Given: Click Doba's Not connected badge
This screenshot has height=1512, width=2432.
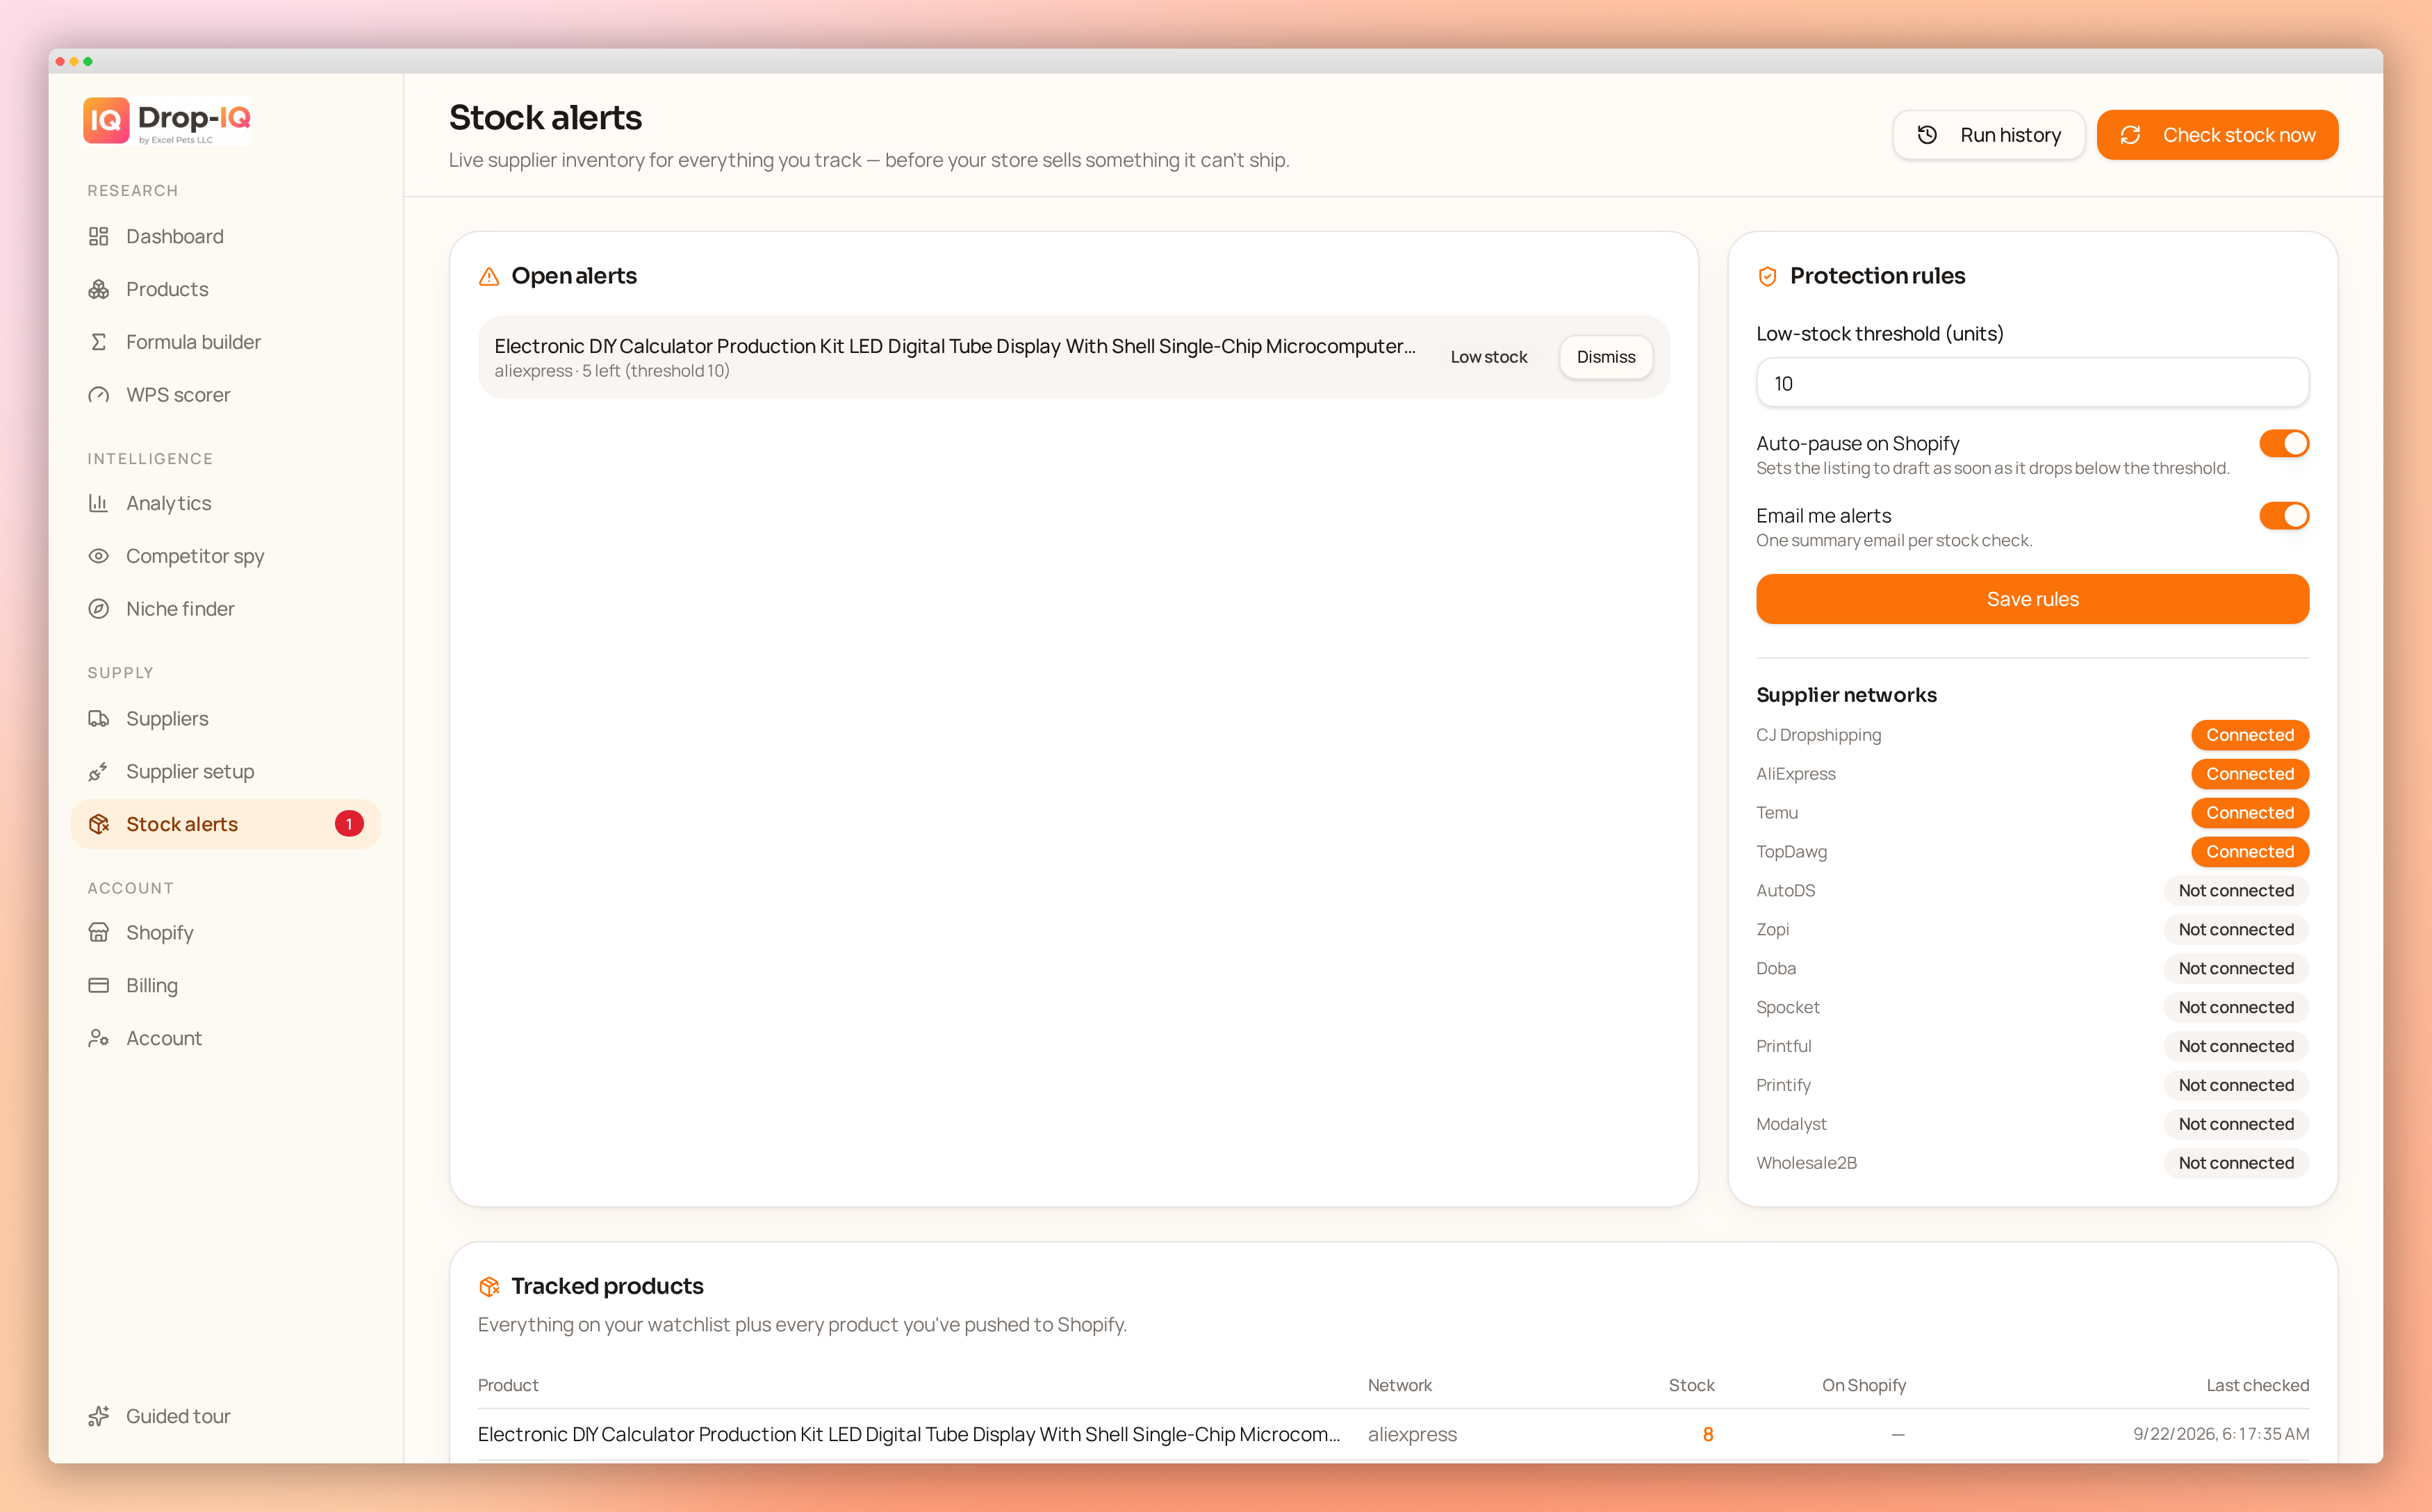Looking at the screenshot, I should (x=2236, y=969).
